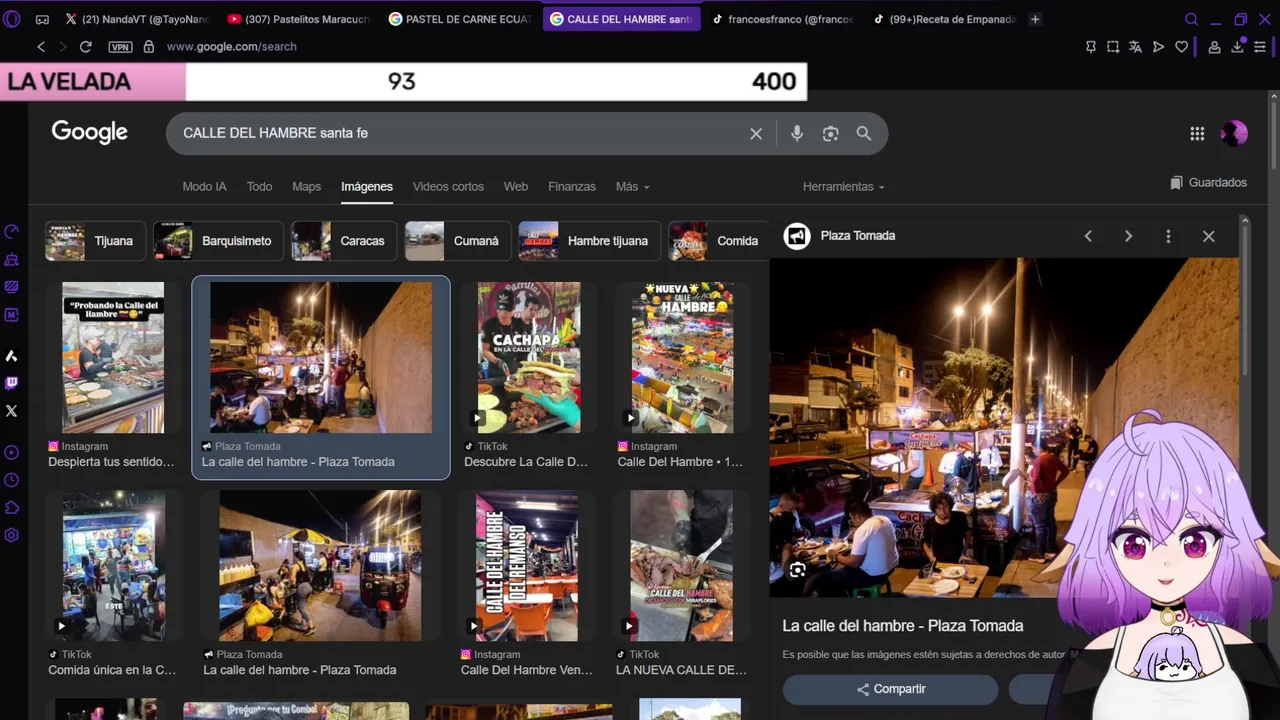Open the Opera main menu logo
This screenshot has height=720, width=1280.
tap(12, 19)
